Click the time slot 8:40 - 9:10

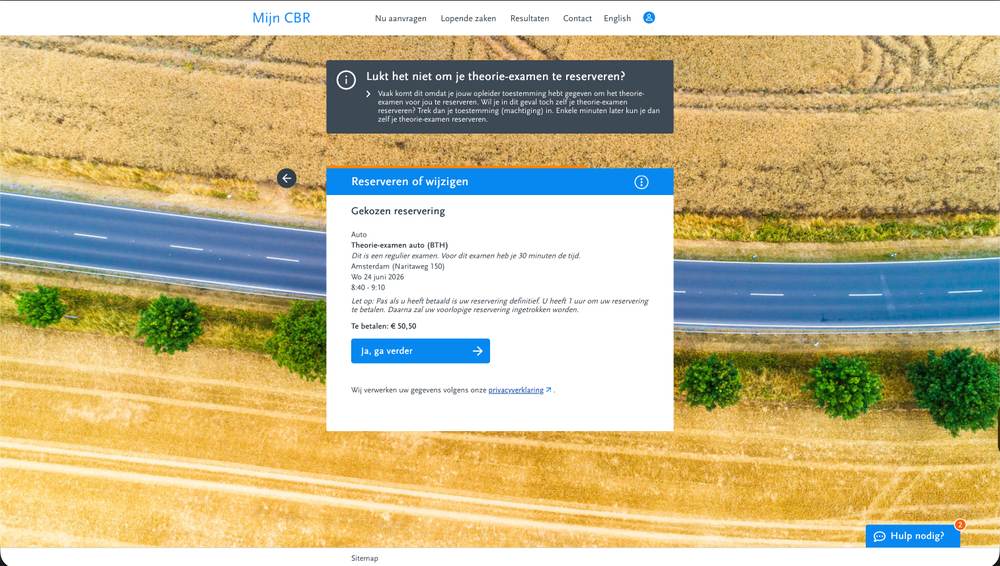(368, 288)
